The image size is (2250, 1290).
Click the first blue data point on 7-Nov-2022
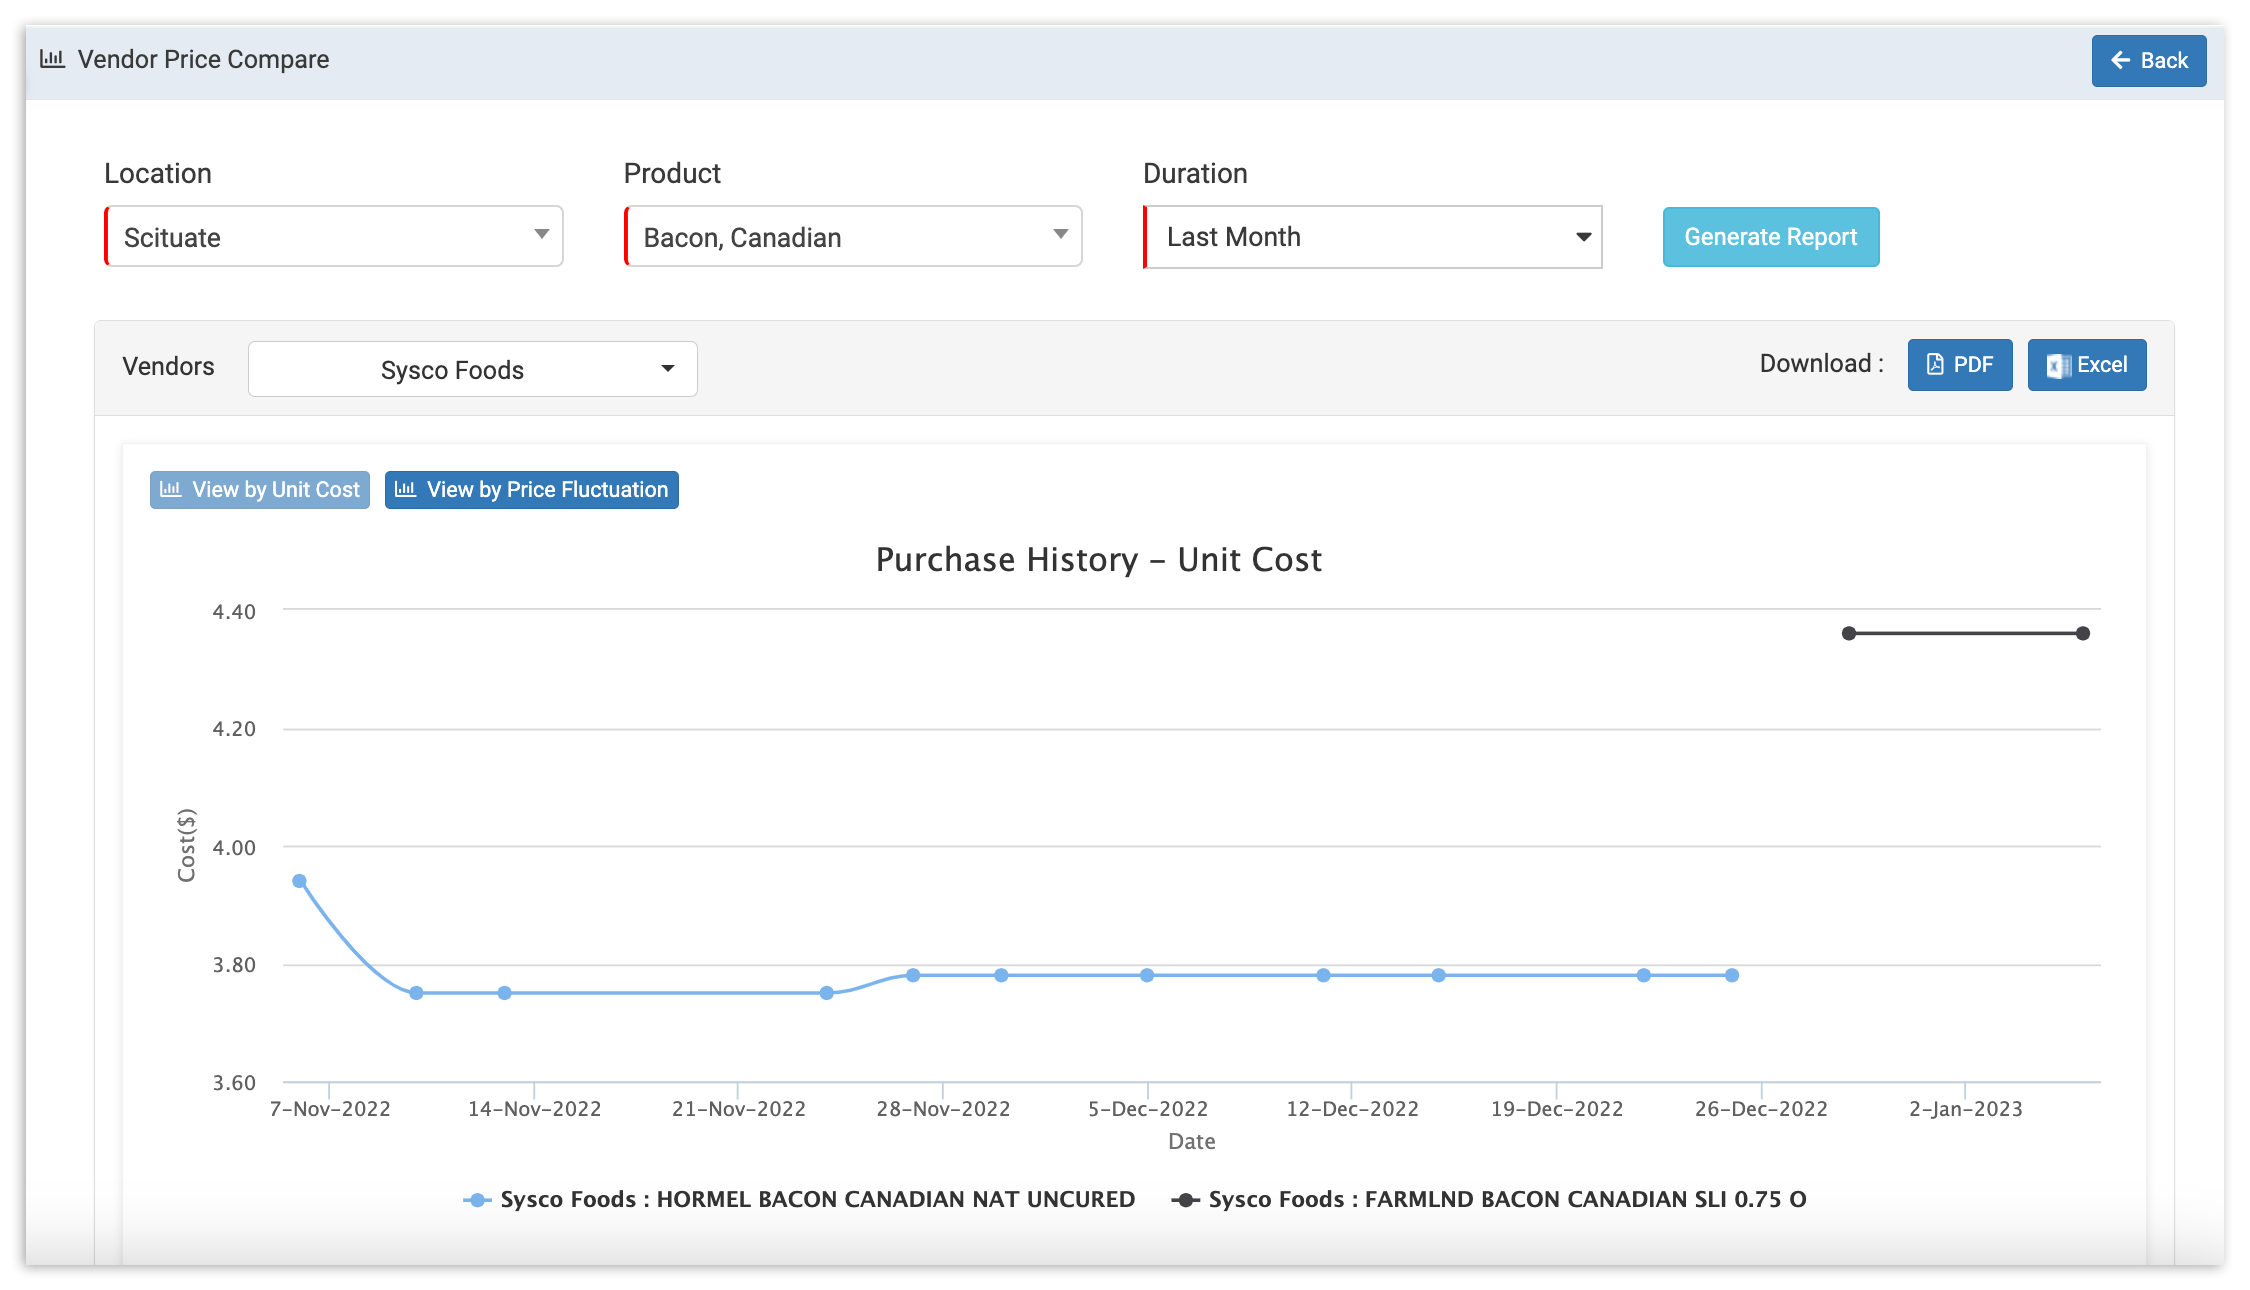[299, 881]
